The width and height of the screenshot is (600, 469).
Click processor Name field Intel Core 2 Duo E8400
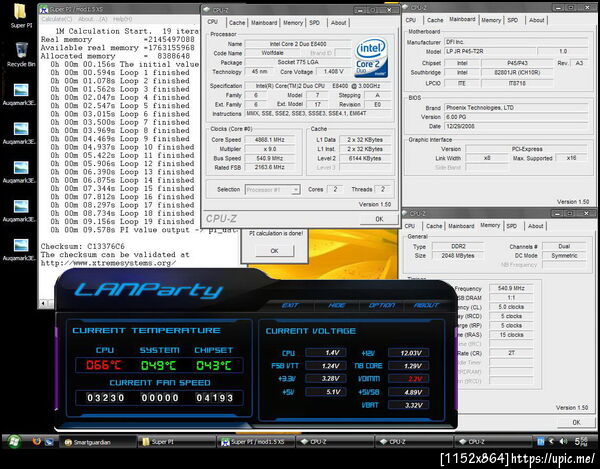point(298,44)
